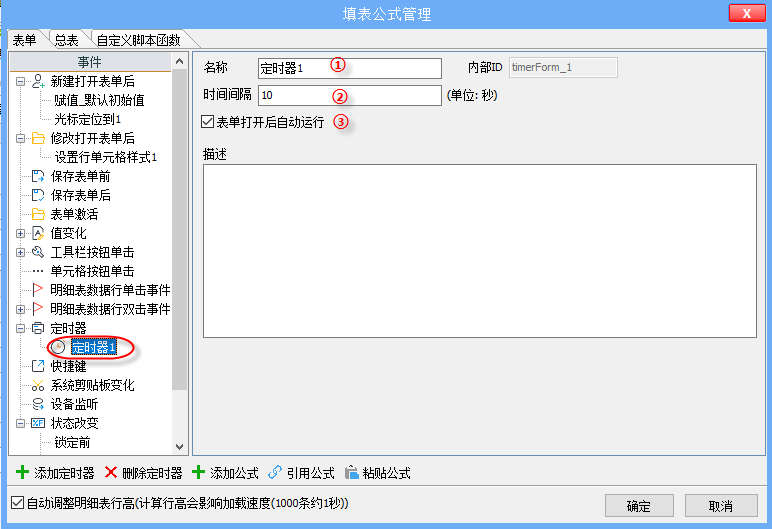Click the 修改打开表单后 folder icon
The height and width of the screenshot is (529, 772).
tap(38, 138)
